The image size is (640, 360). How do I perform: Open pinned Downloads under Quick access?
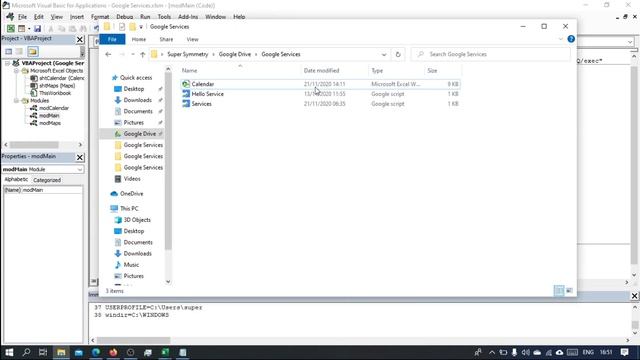click(x=138, y=100)
